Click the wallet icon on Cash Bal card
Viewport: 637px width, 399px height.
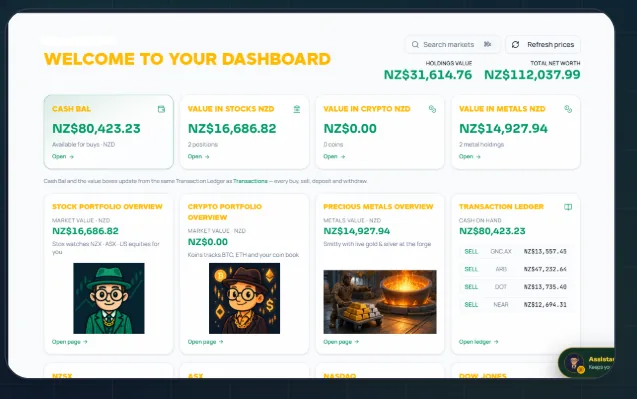(x=161, y=109)
